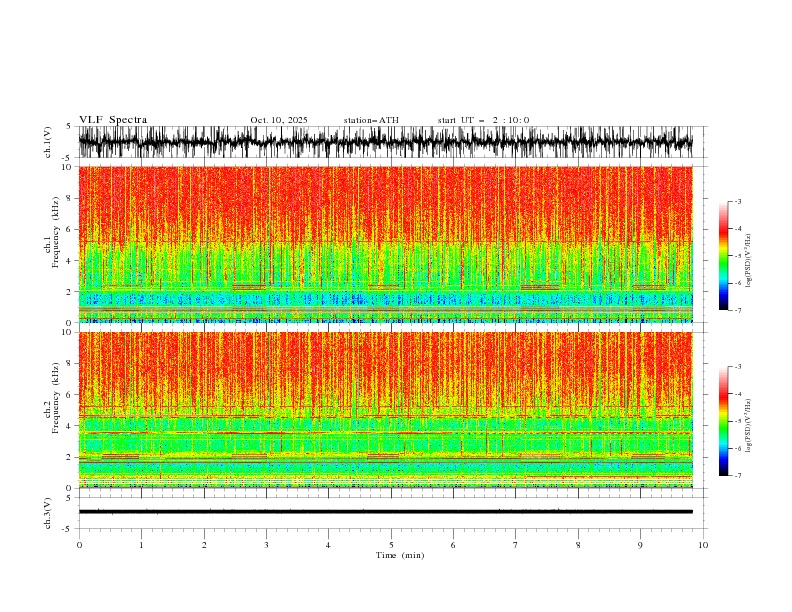Click the time axis tick label "5"
792x612 pixels.
(391, 545)
